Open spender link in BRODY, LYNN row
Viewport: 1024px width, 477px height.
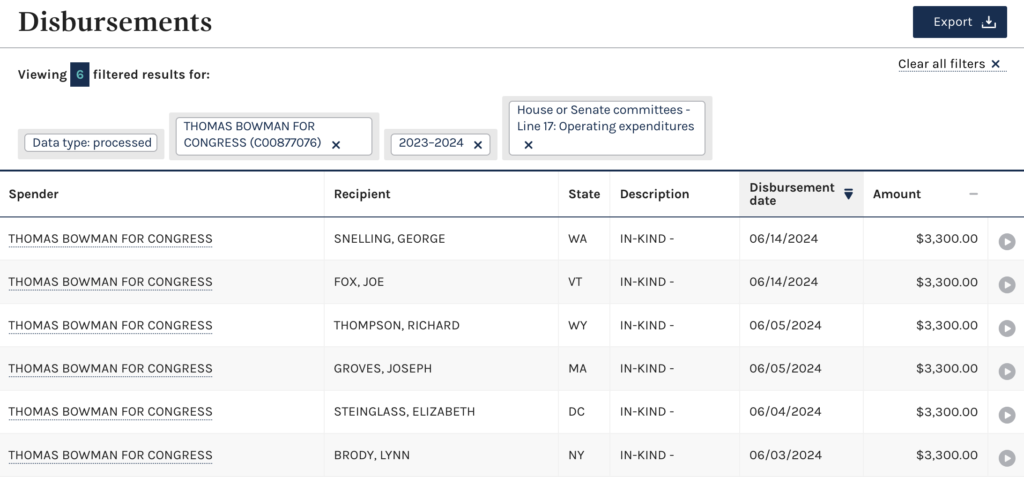coord(110,455)
